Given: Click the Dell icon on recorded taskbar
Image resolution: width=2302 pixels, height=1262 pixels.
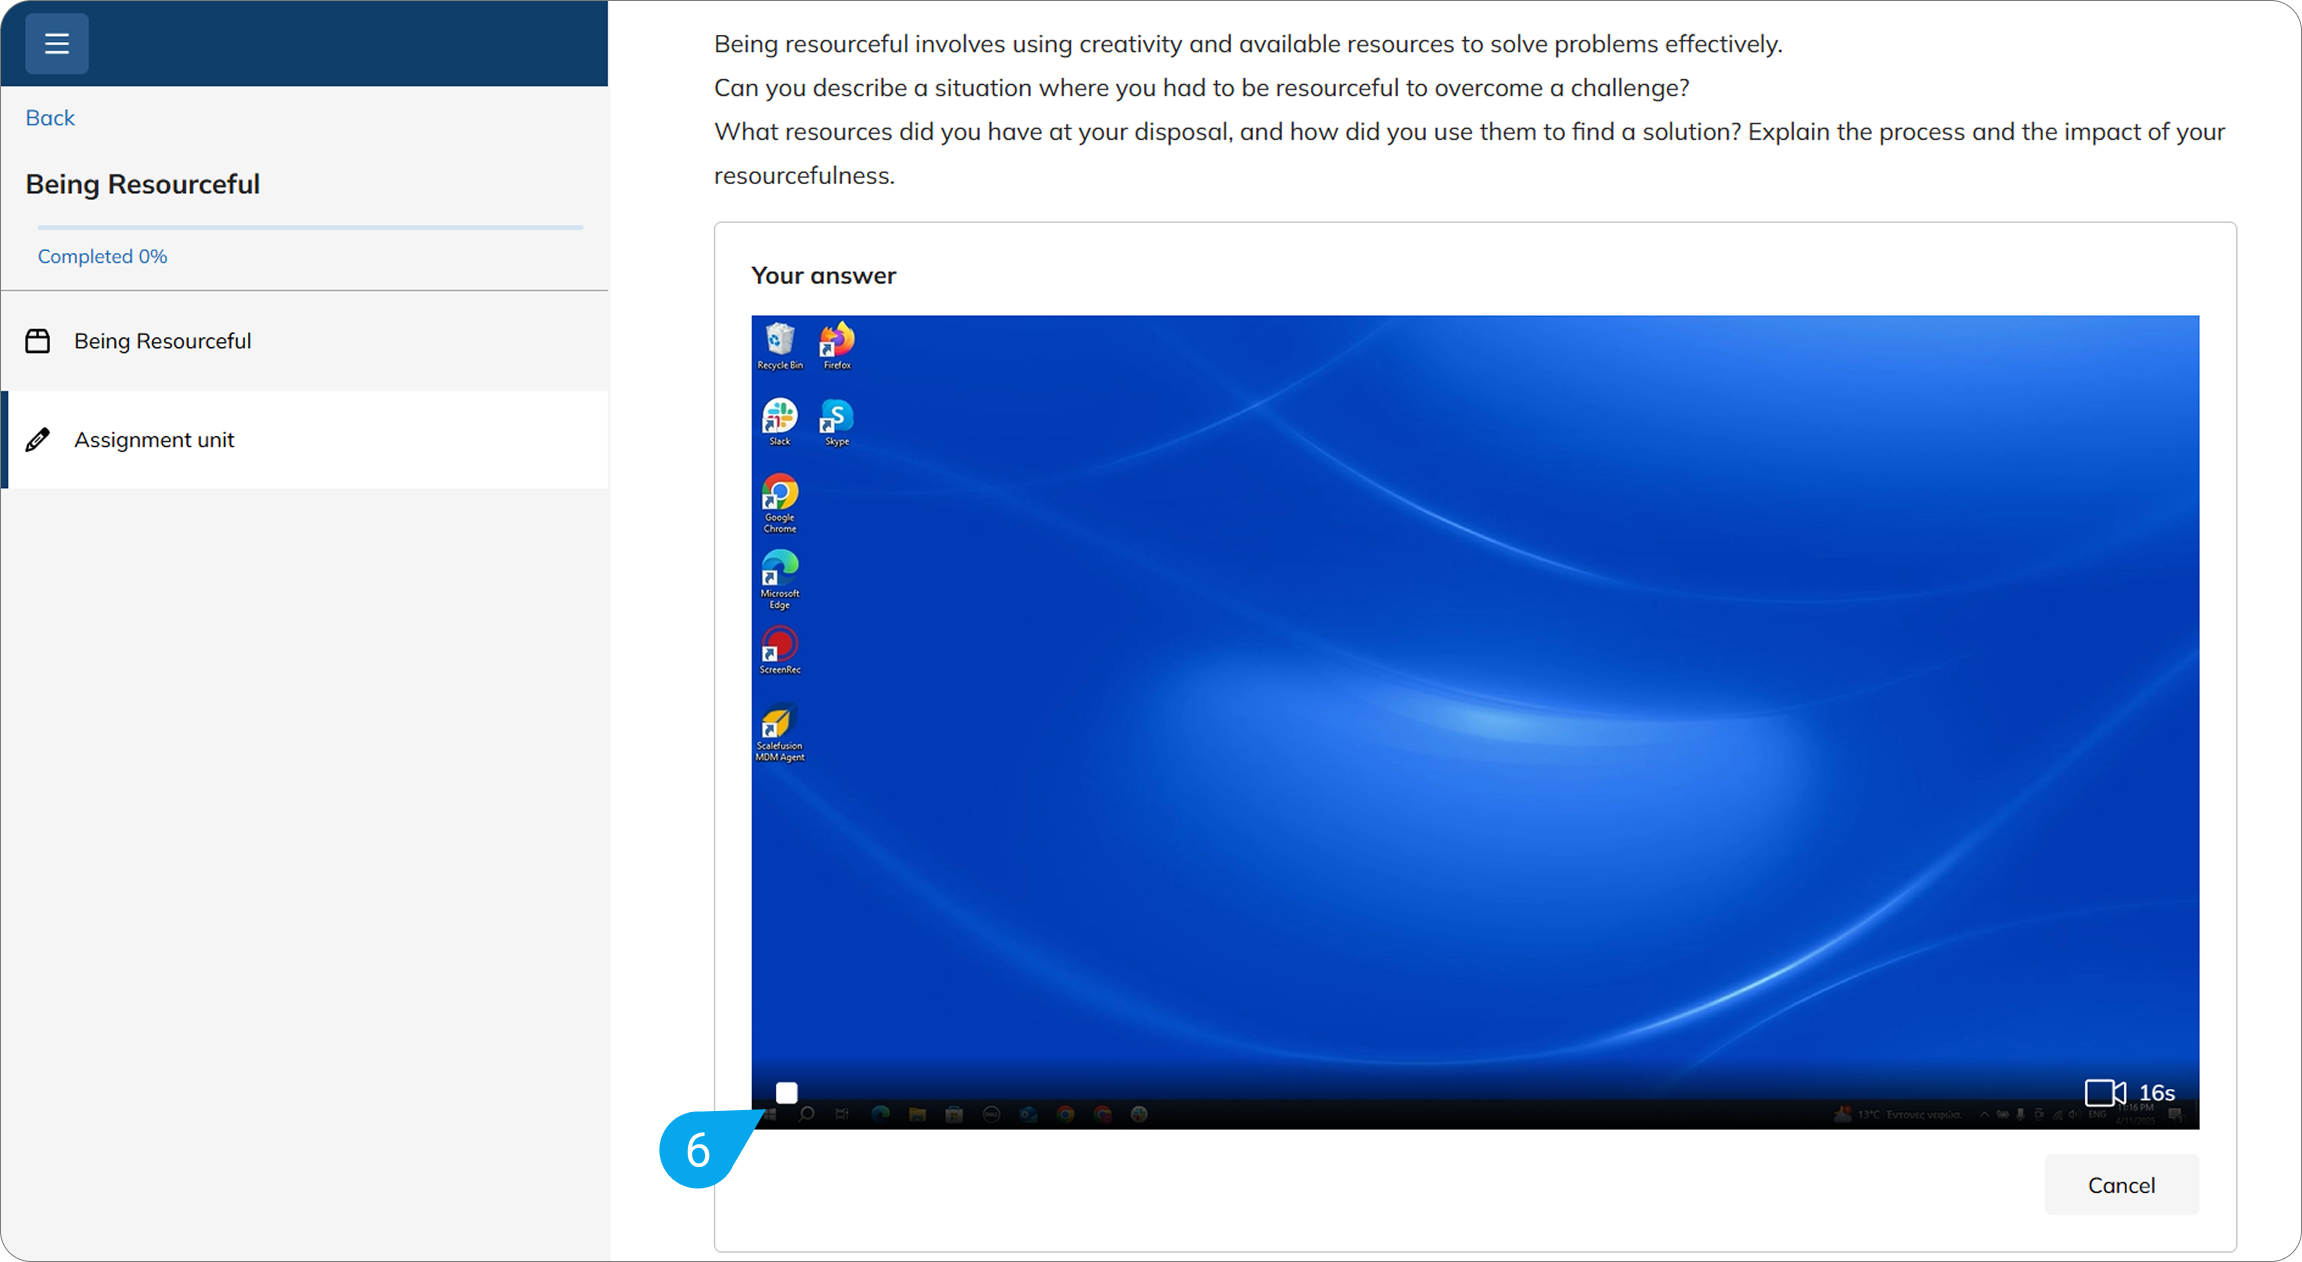Looking at the screenshot, I should coord(991,1114).
